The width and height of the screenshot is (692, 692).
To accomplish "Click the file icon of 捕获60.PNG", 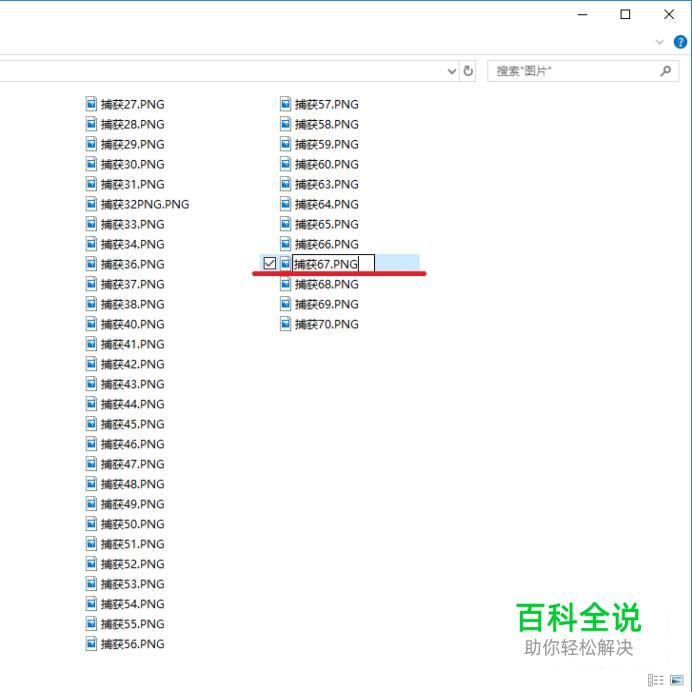I will 286,164.
